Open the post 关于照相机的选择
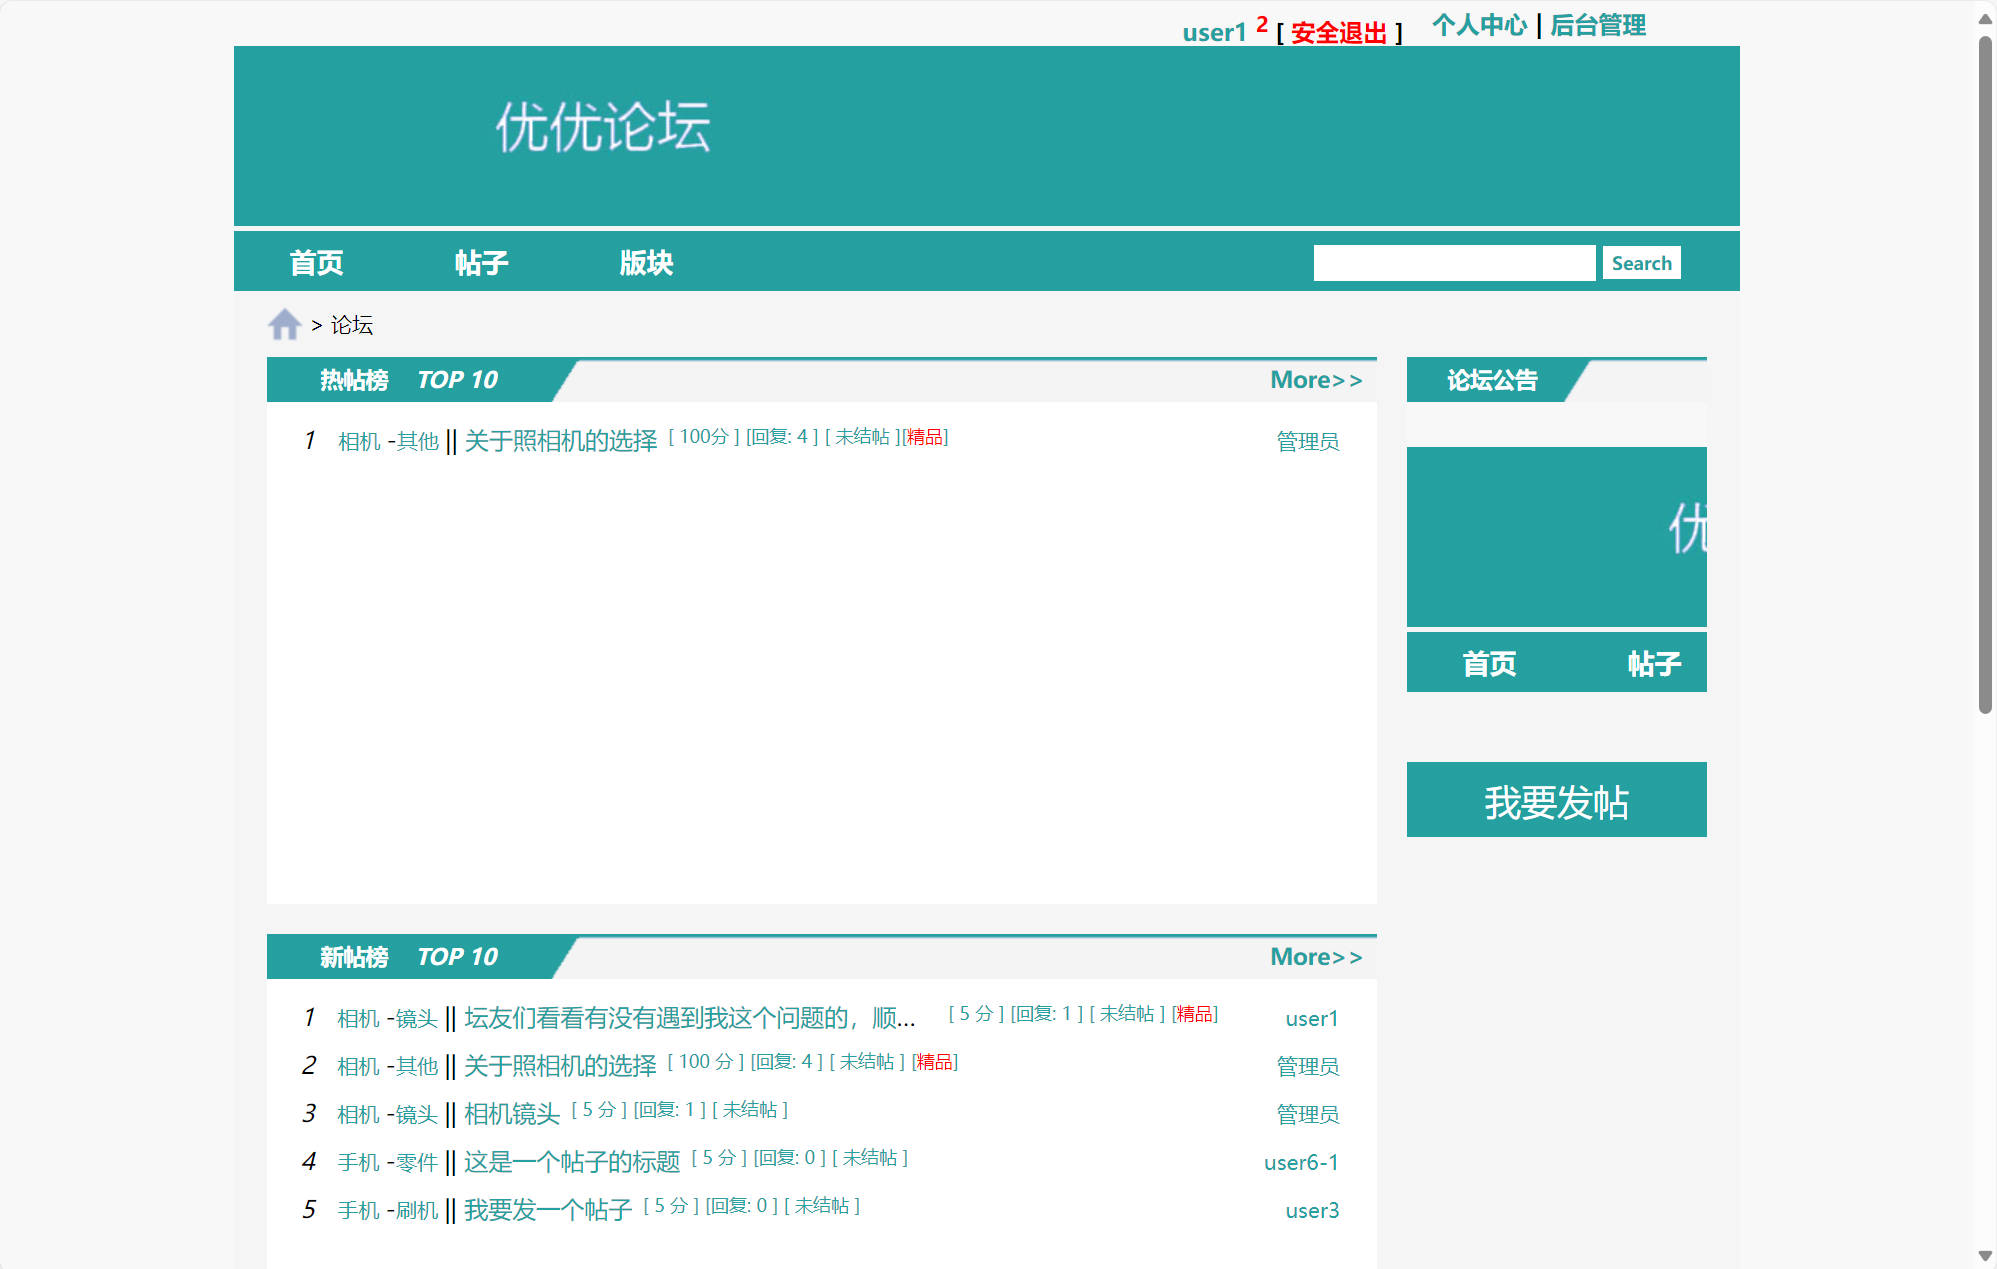Screen dimensions: 1997x1269 point(559,440)
